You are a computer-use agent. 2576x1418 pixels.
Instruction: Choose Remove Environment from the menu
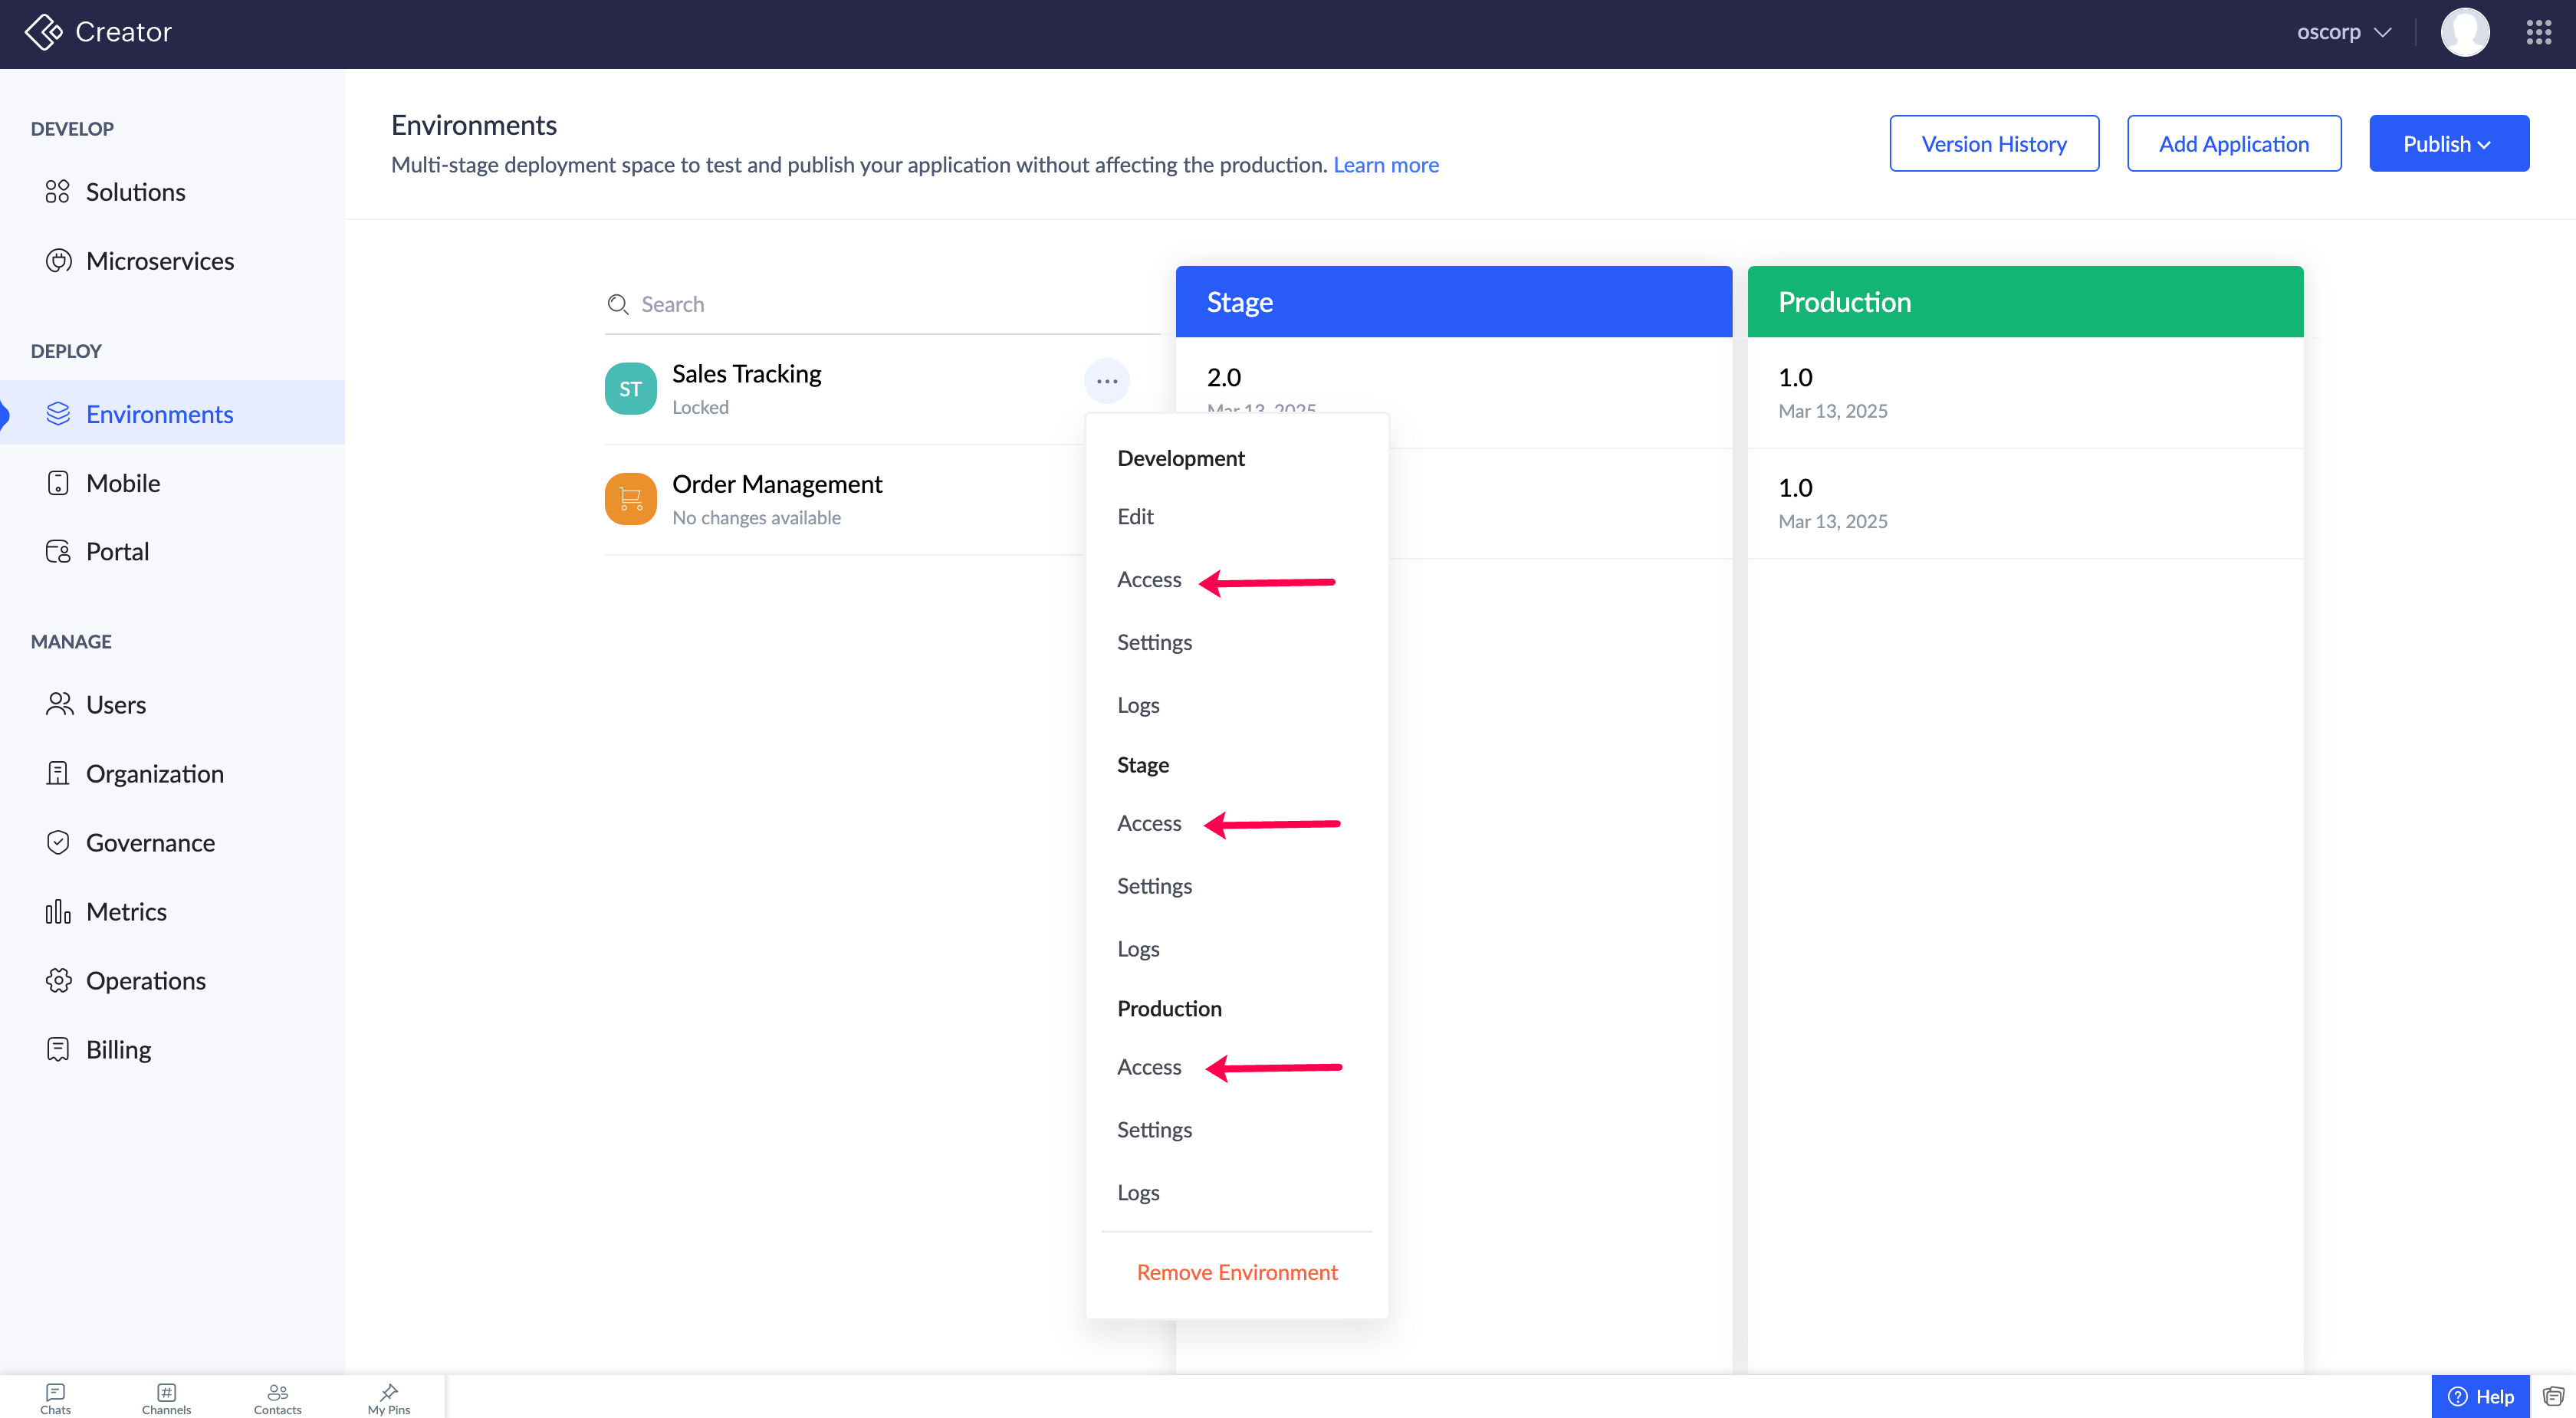1236,1272
